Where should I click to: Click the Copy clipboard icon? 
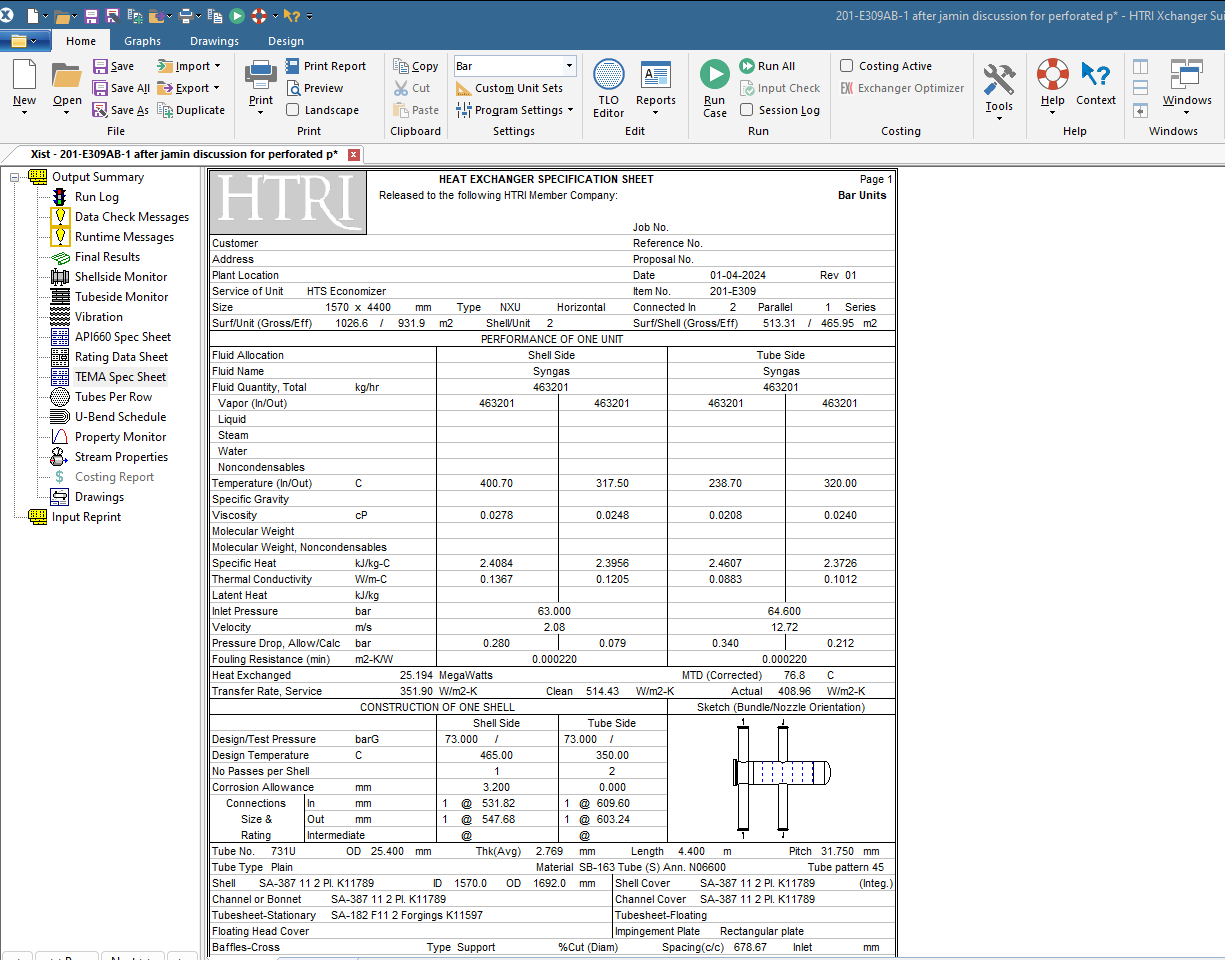(401, 66)
